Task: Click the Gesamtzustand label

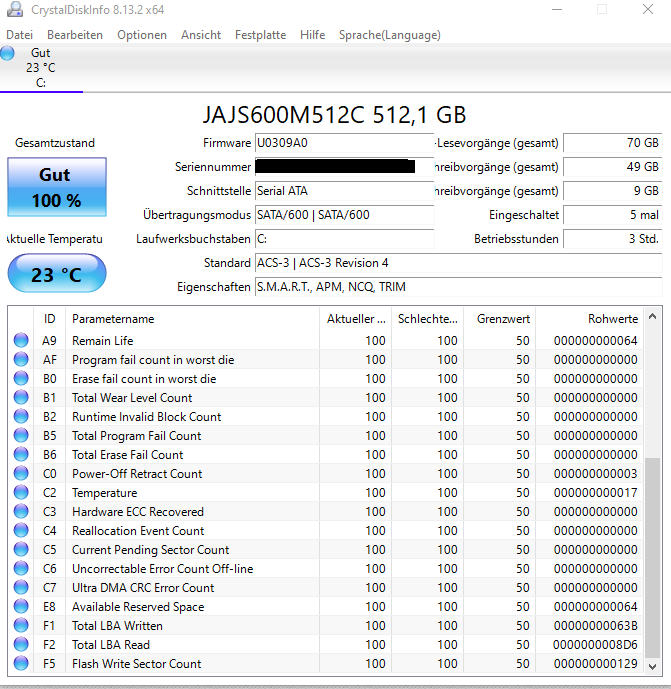Action: pyautogui.click(x=55, y=143)
